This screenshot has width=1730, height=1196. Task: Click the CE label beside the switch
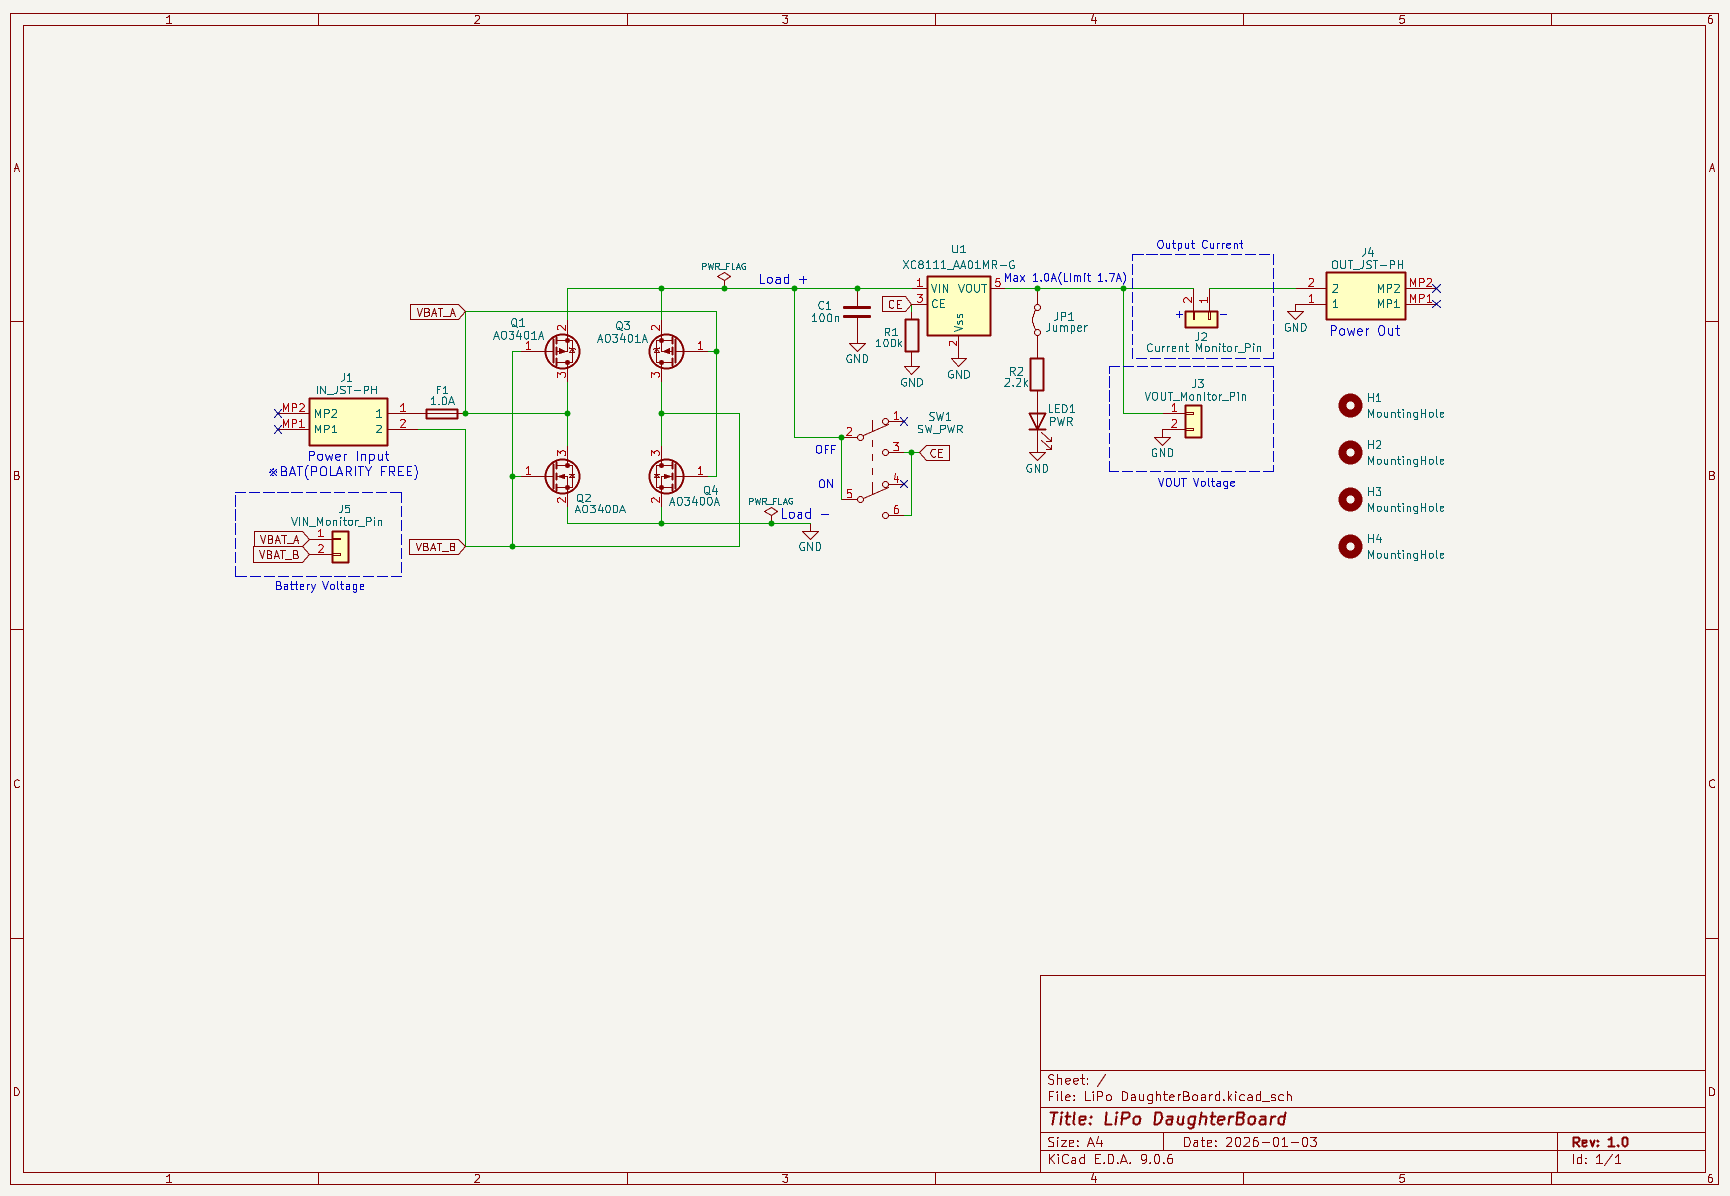tap(935, 453)
